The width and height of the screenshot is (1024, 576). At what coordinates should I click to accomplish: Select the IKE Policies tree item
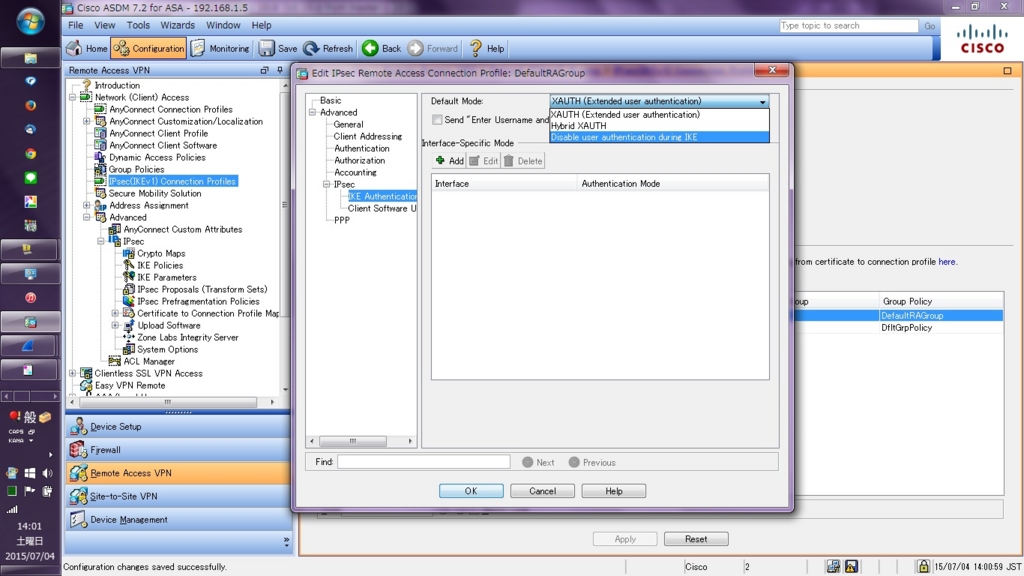coord(160,265)
